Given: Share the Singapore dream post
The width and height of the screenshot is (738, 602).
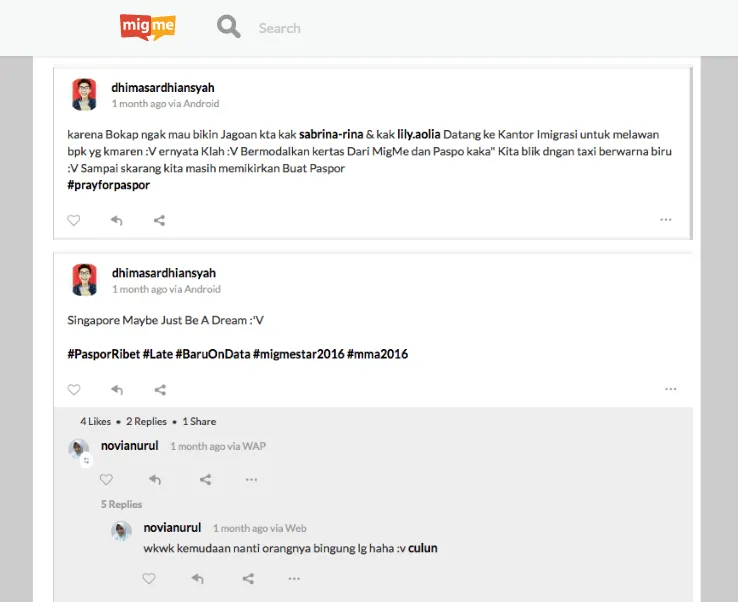Looking at the screenshot, I should [160, 390].
